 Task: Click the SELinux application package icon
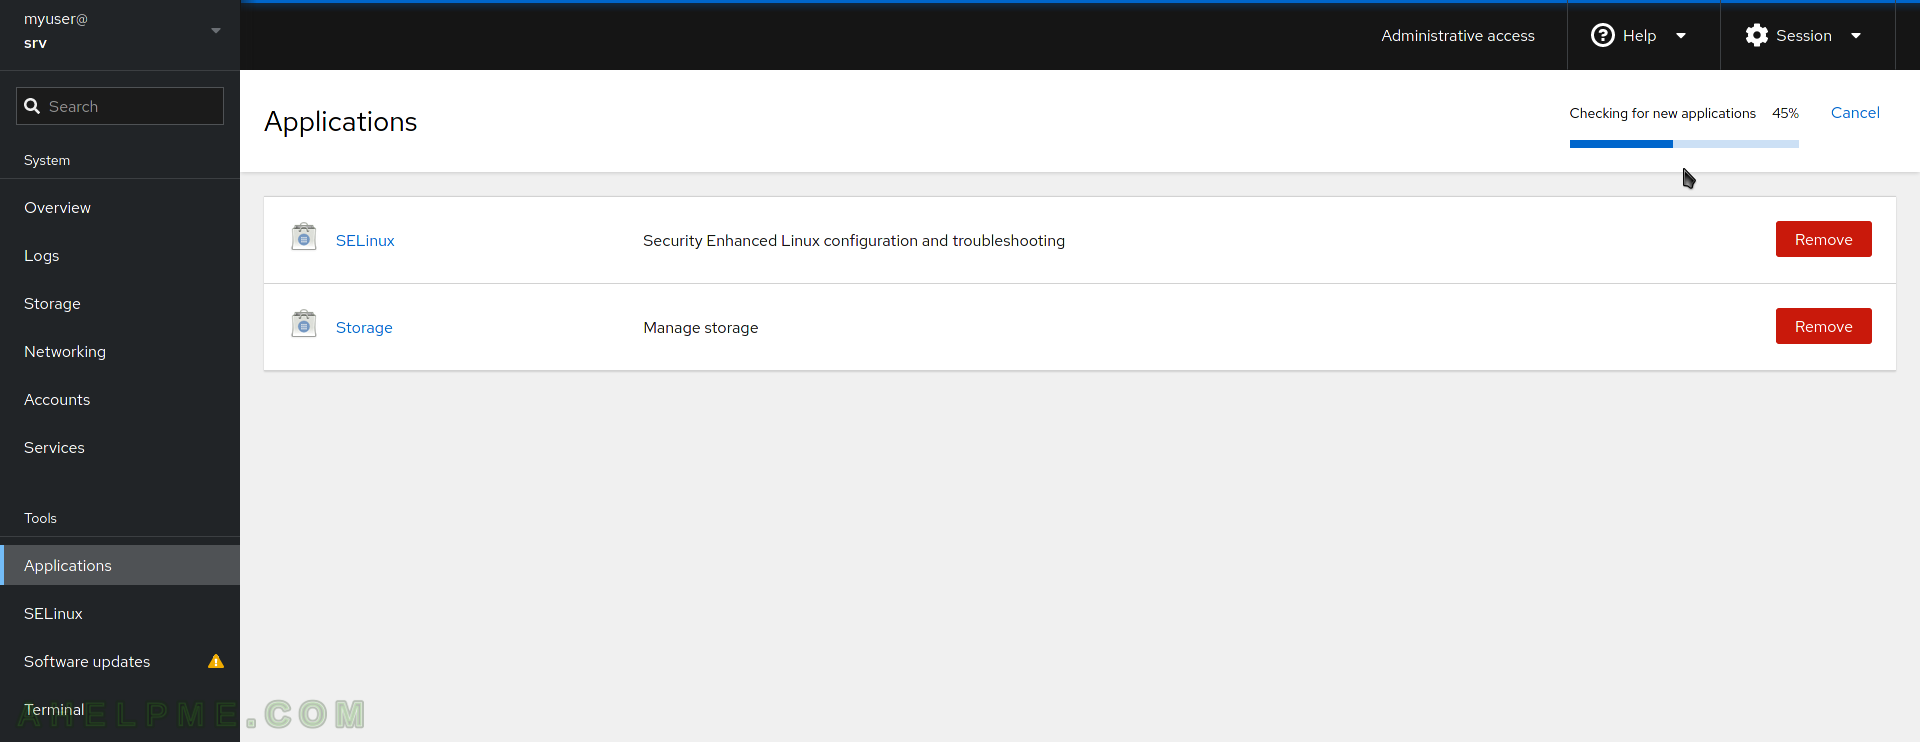(x=304, y=237)
